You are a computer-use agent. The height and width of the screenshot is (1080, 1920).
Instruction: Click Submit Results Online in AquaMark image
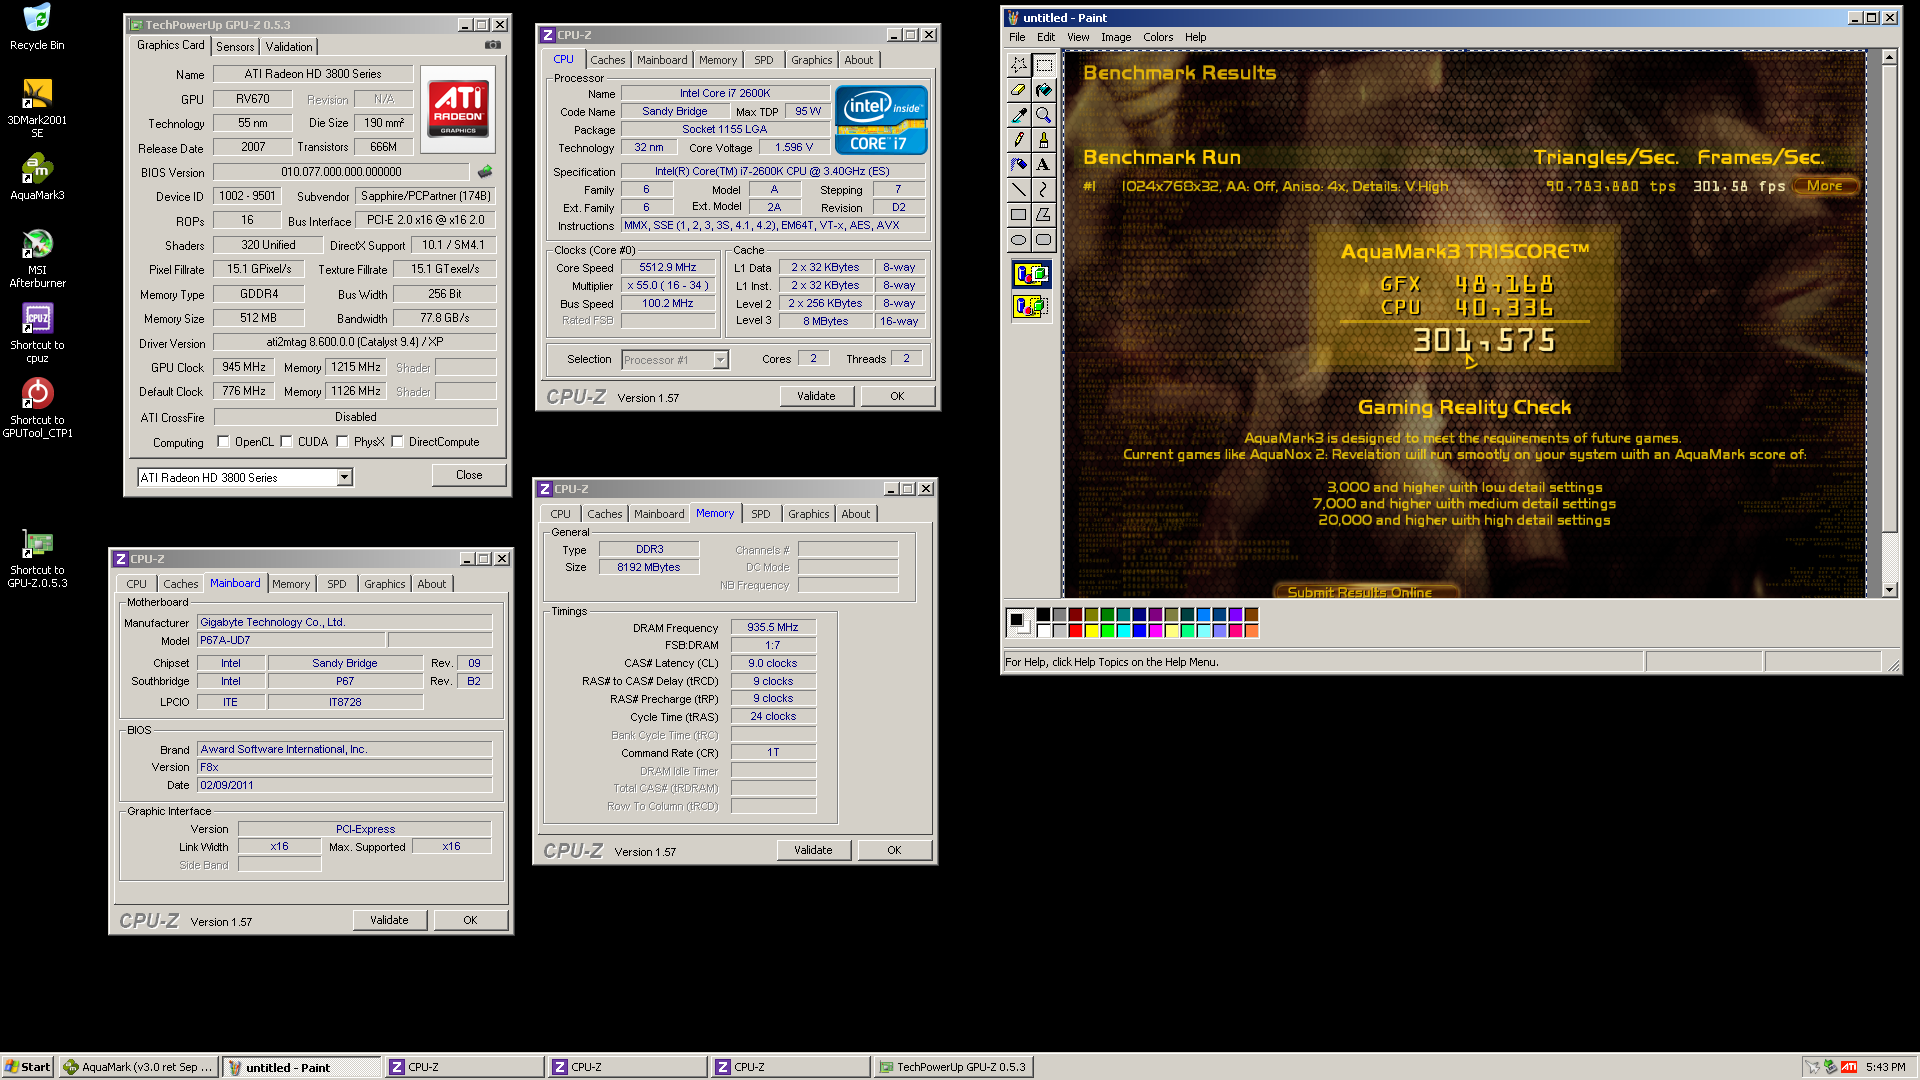[1366, 591]
